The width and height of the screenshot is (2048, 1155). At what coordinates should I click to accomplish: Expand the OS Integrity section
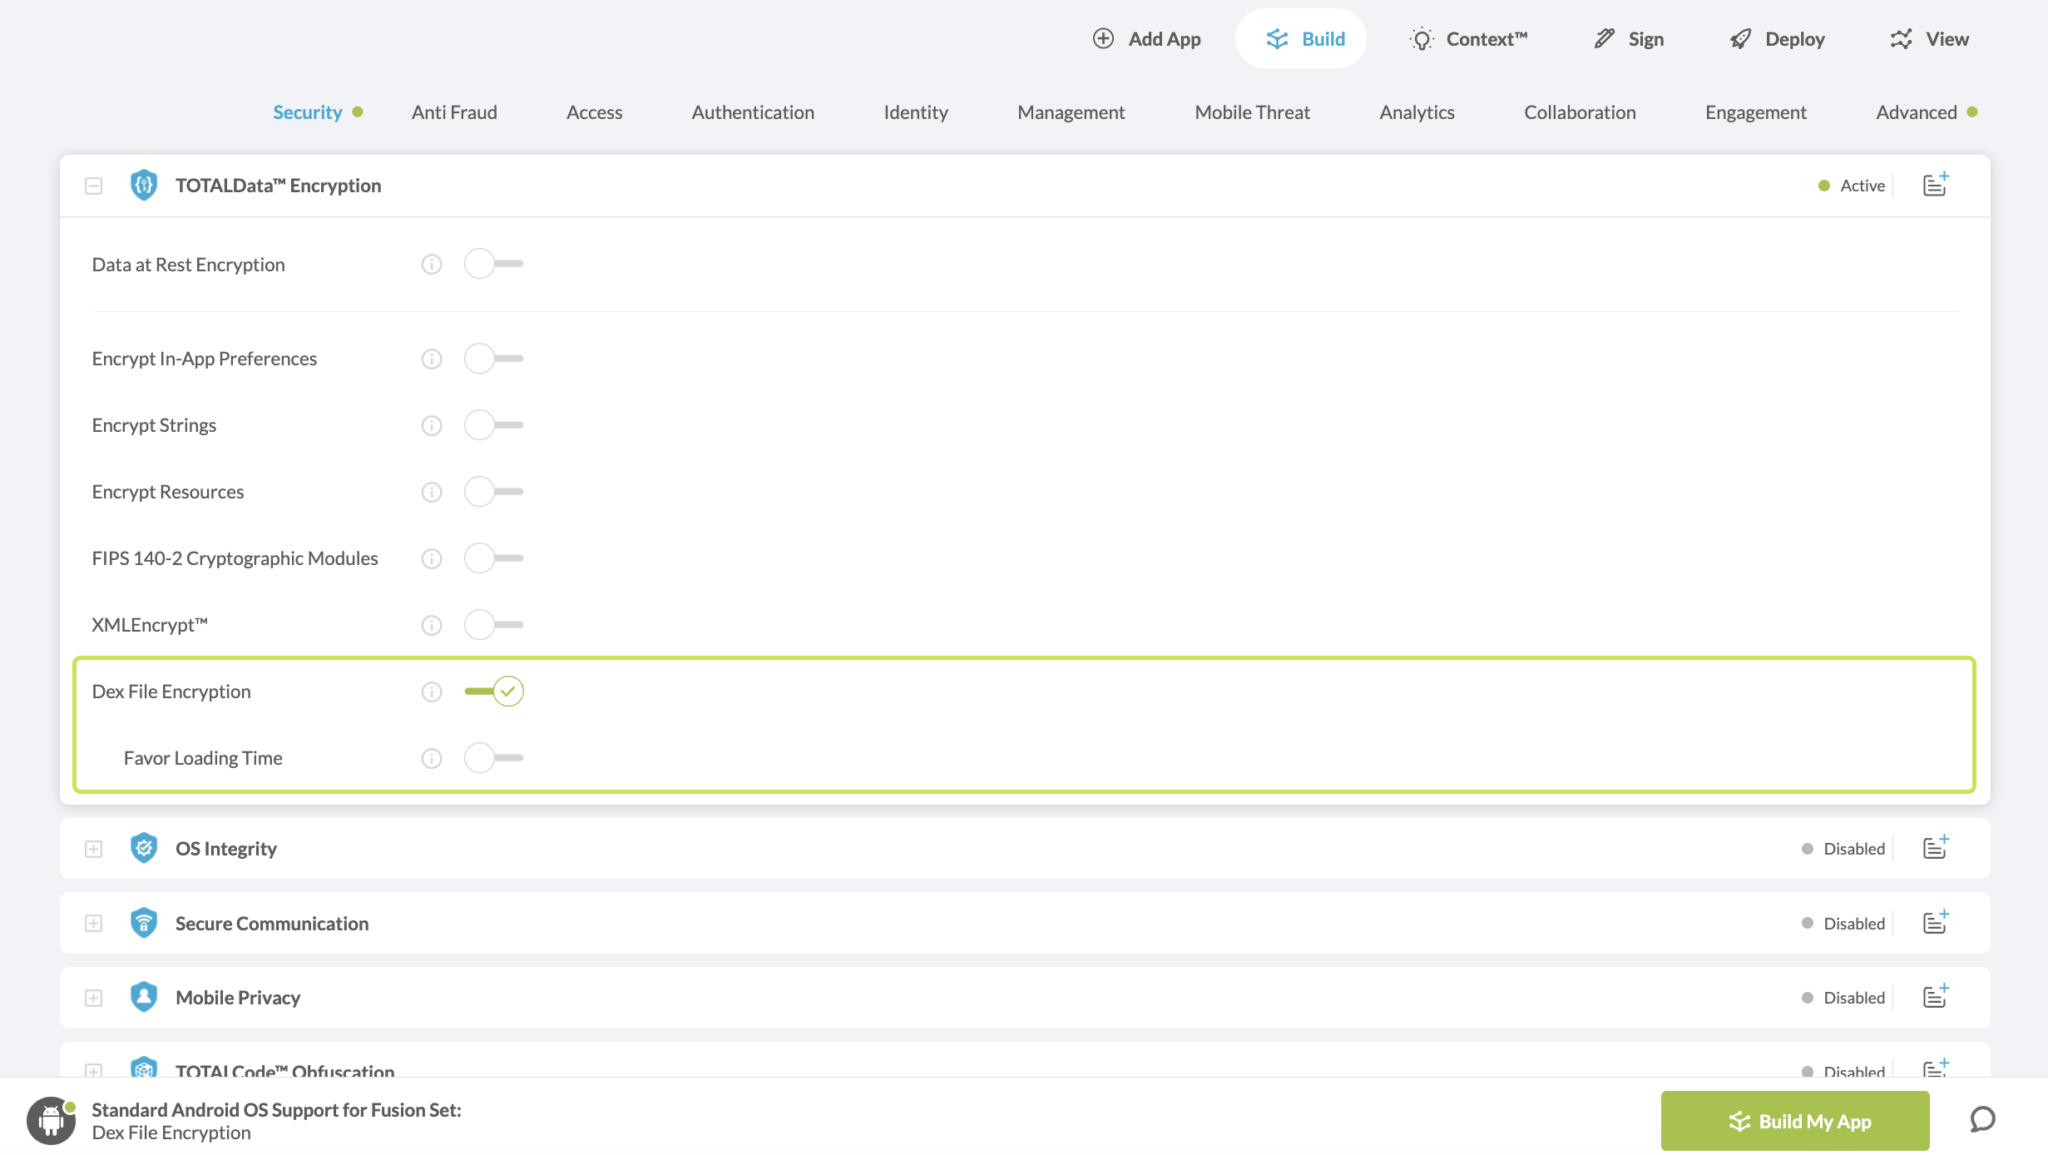[x=93, y=847]
